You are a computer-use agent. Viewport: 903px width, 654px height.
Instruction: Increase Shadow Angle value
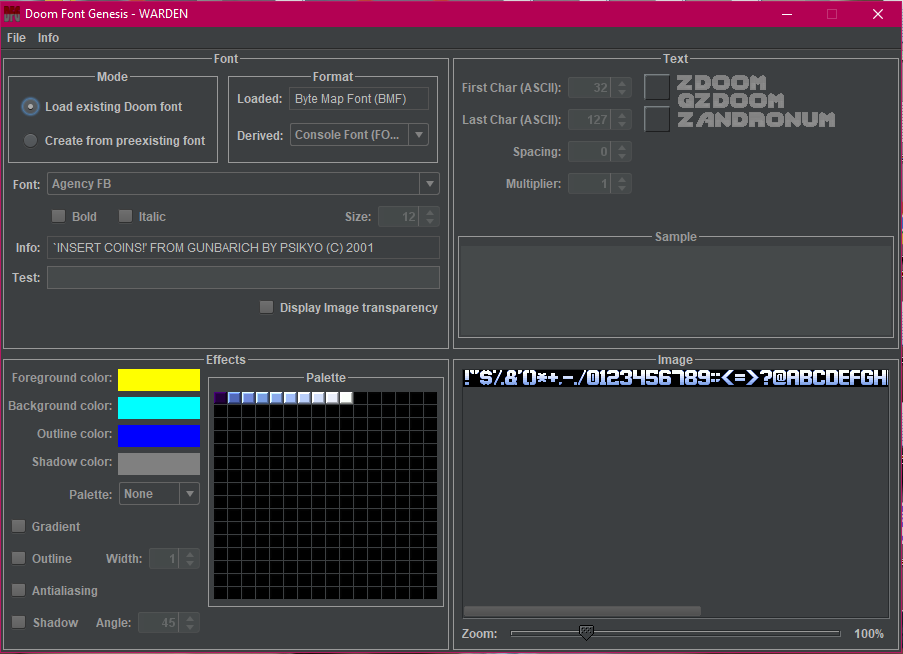tap(190, 618)
